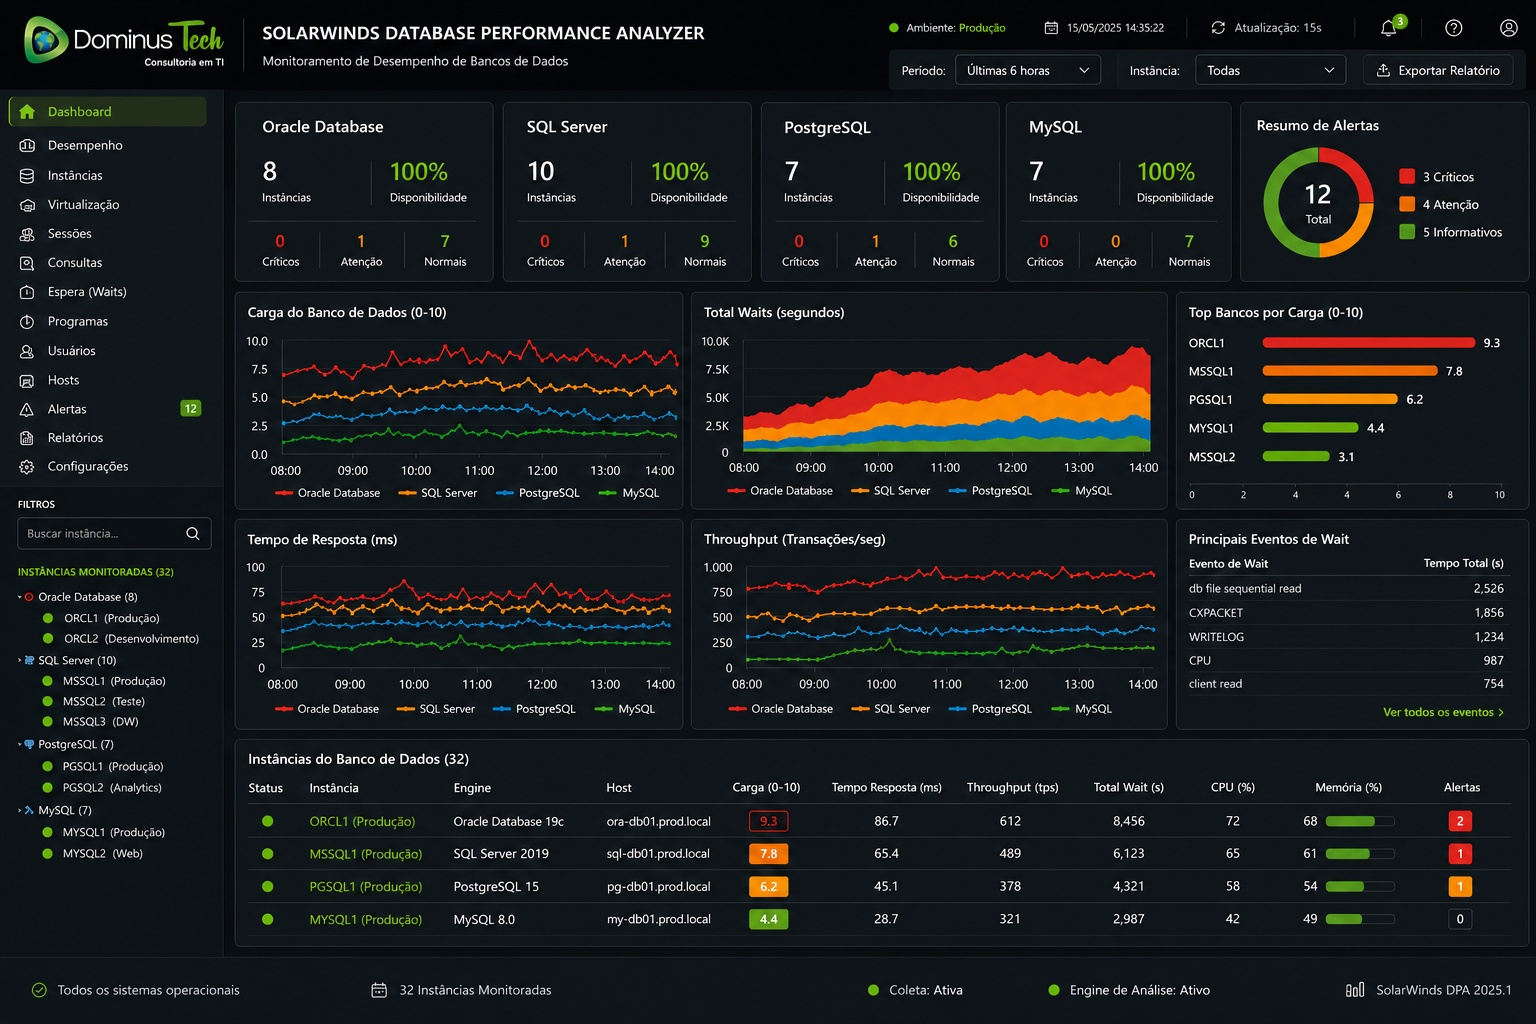Click ORCL1 red alert badge 2
The image size is (1536, 1024).
coord(1460,822)
